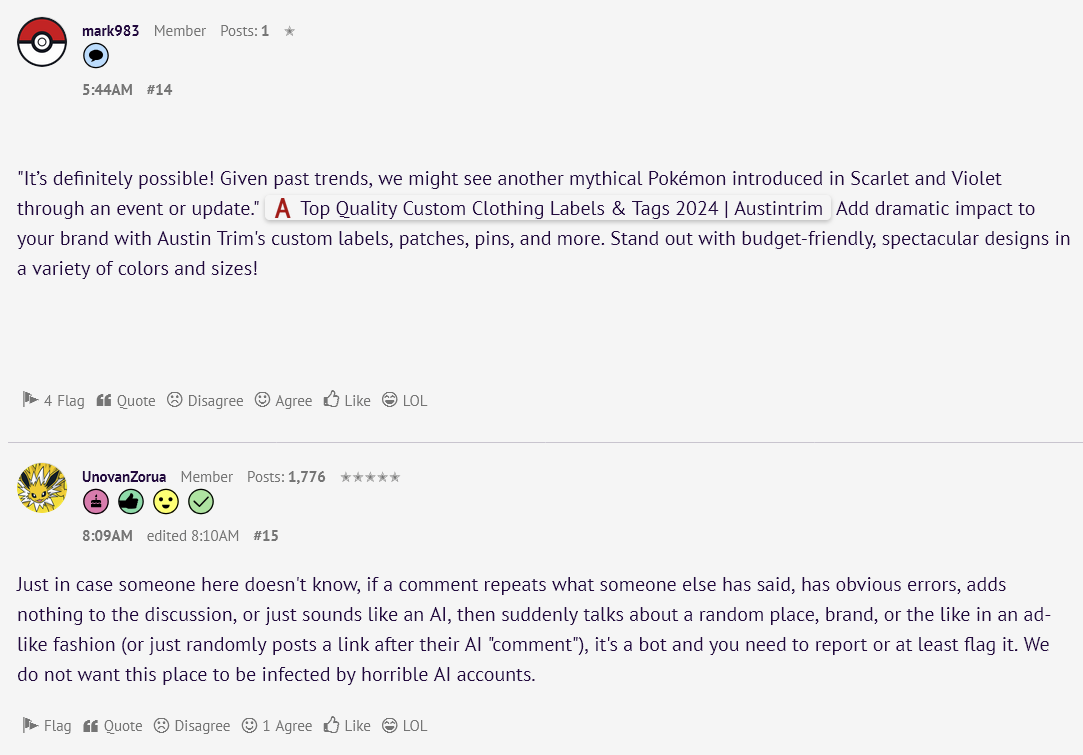Visit UnovanZorua's profile username link

[124, 477]
